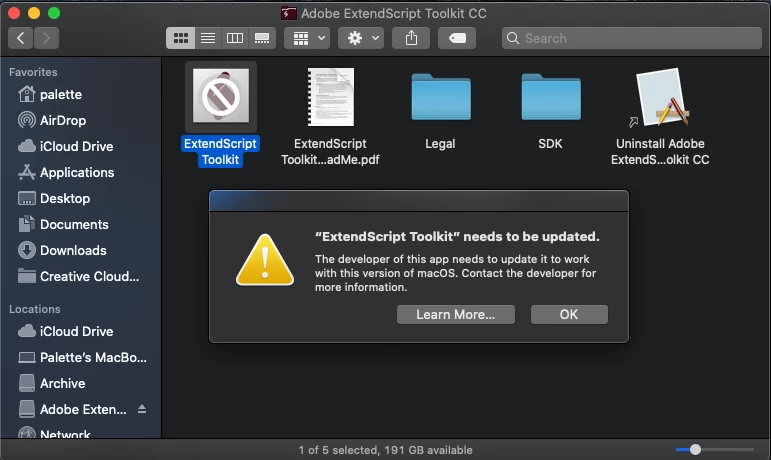Viewport: 771px width, 460px height.
Task: Click Learn More… in the dialog
Action: (456, 315)
